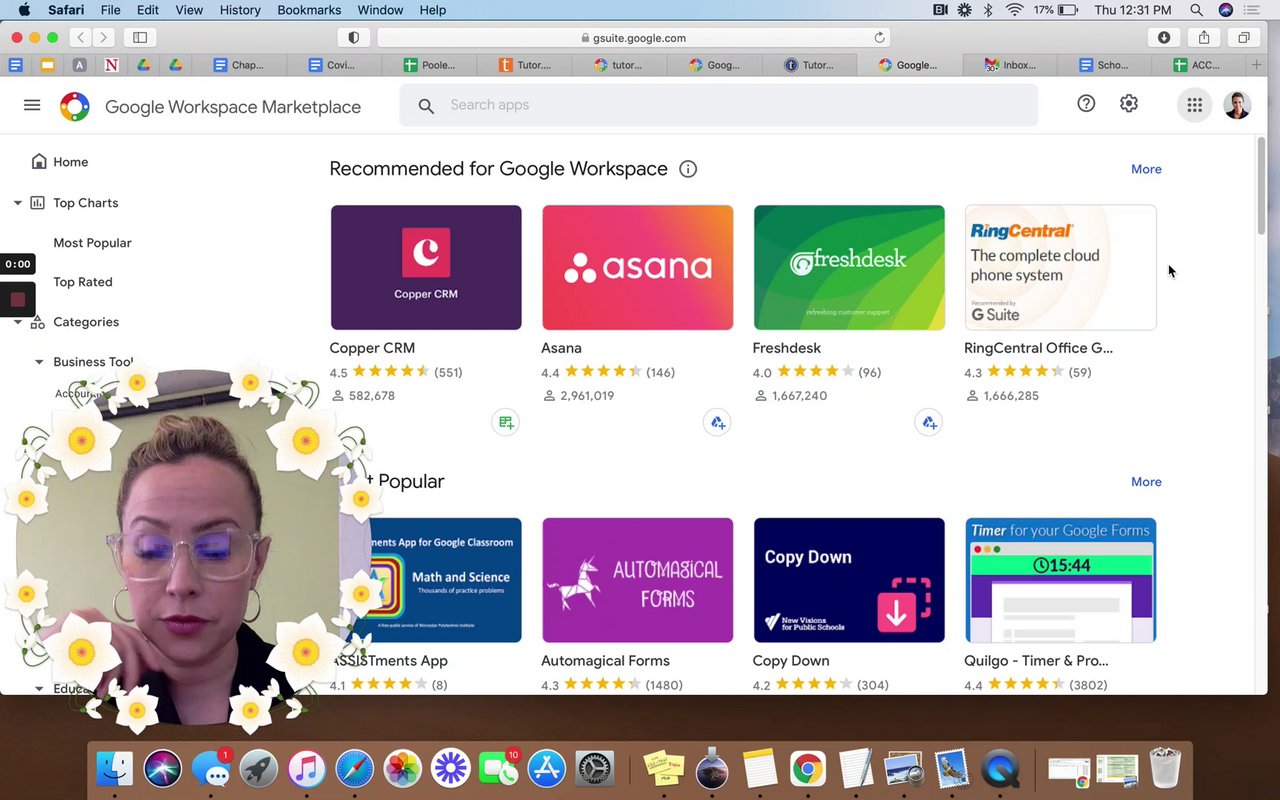Image resolution: width=1280 pixels, height=800 pixels.
Task: Launch Google Chrome from the Dock
Action: 807,768
